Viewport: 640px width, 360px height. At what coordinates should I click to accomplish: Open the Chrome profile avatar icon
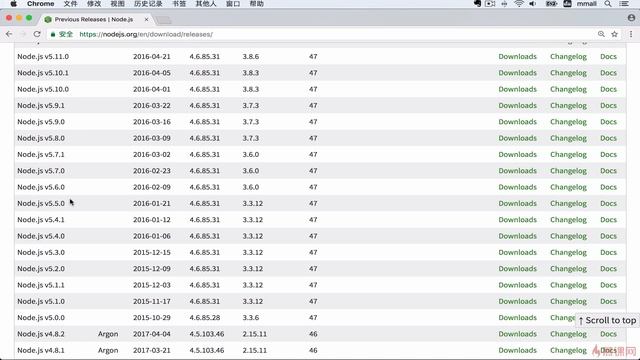pyautogui.click(x=631, y=18)
